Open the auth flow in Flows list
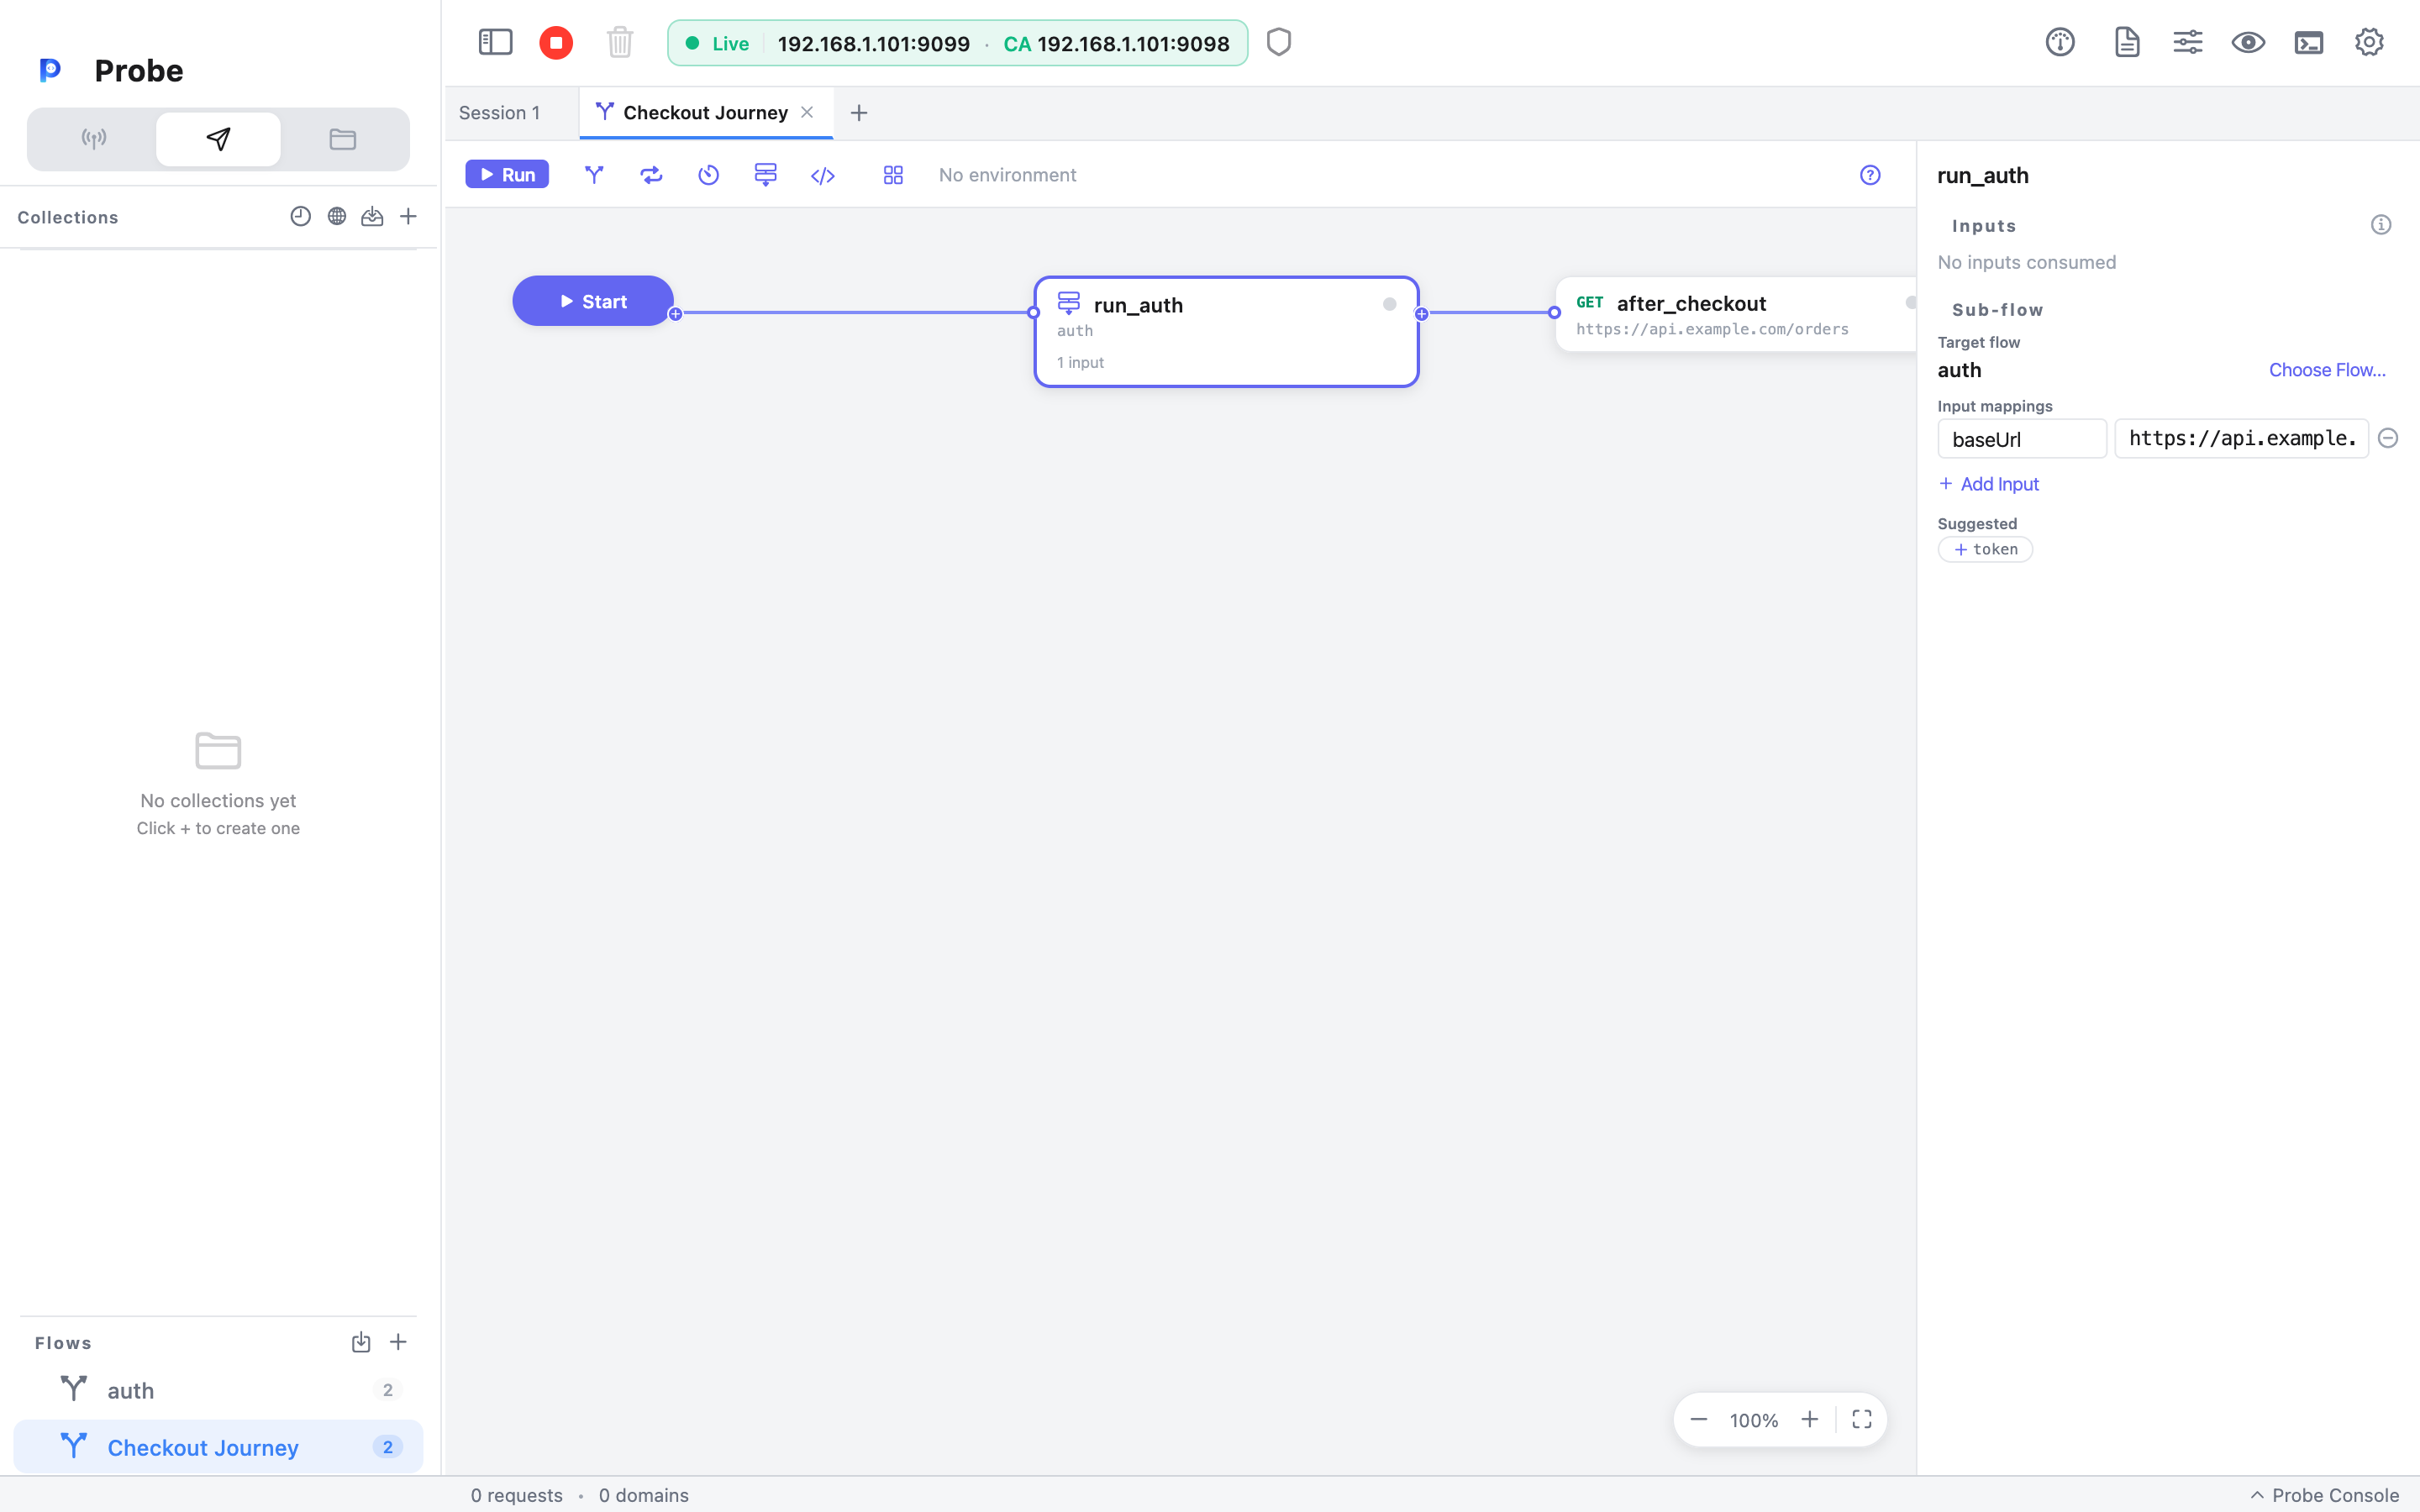The width and height of the screenshot is (2420, 1512). (218, 1390)
